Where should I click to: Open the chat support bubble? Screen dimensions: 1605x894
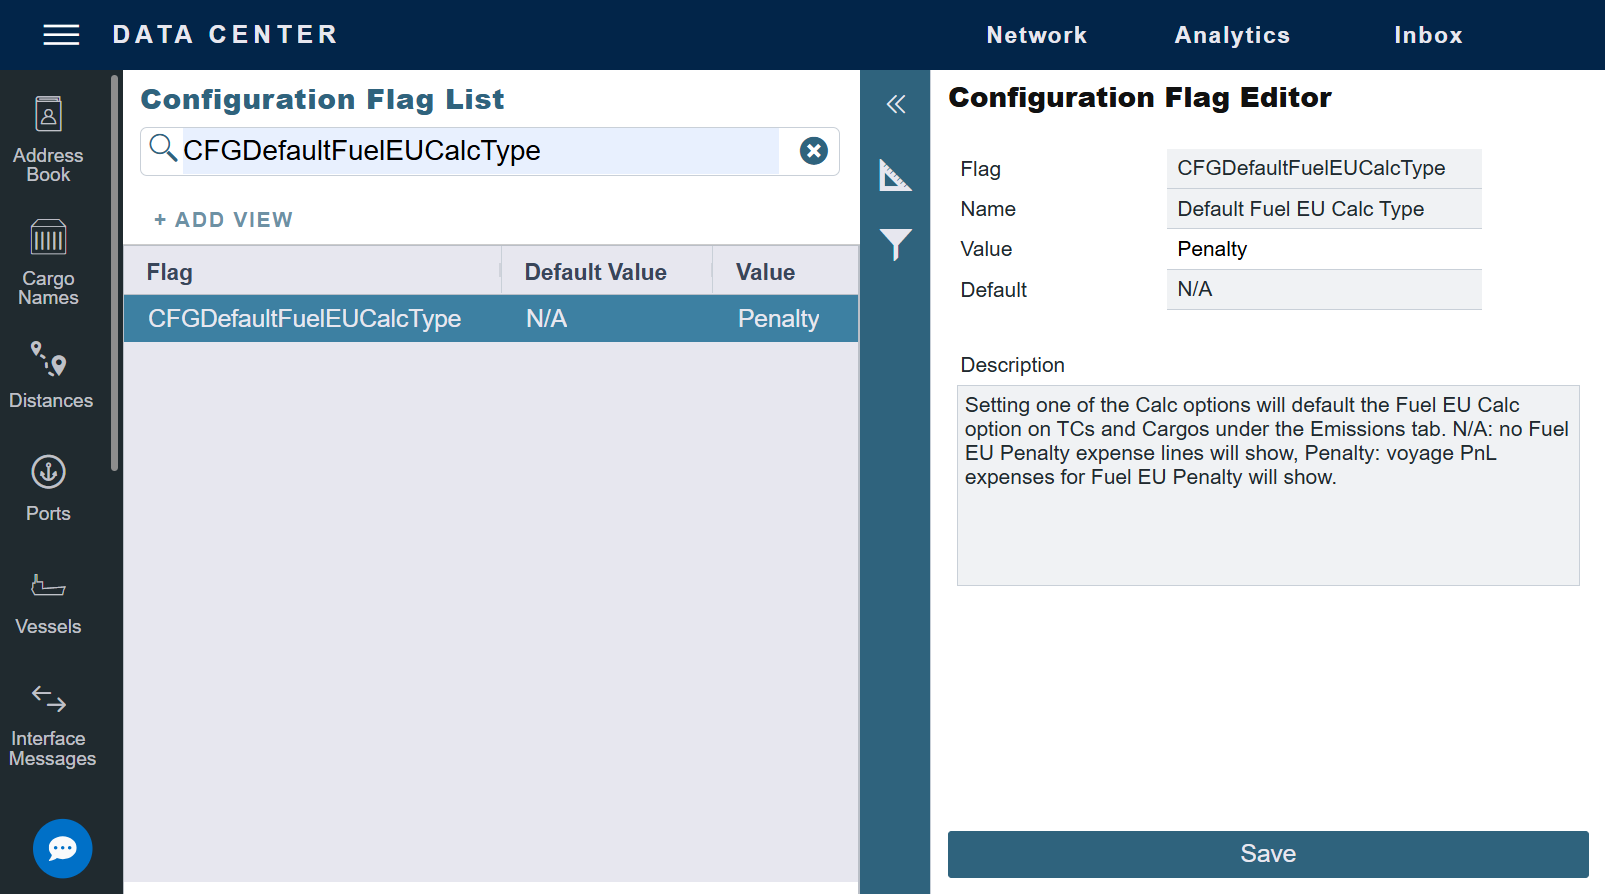[62, 849]
